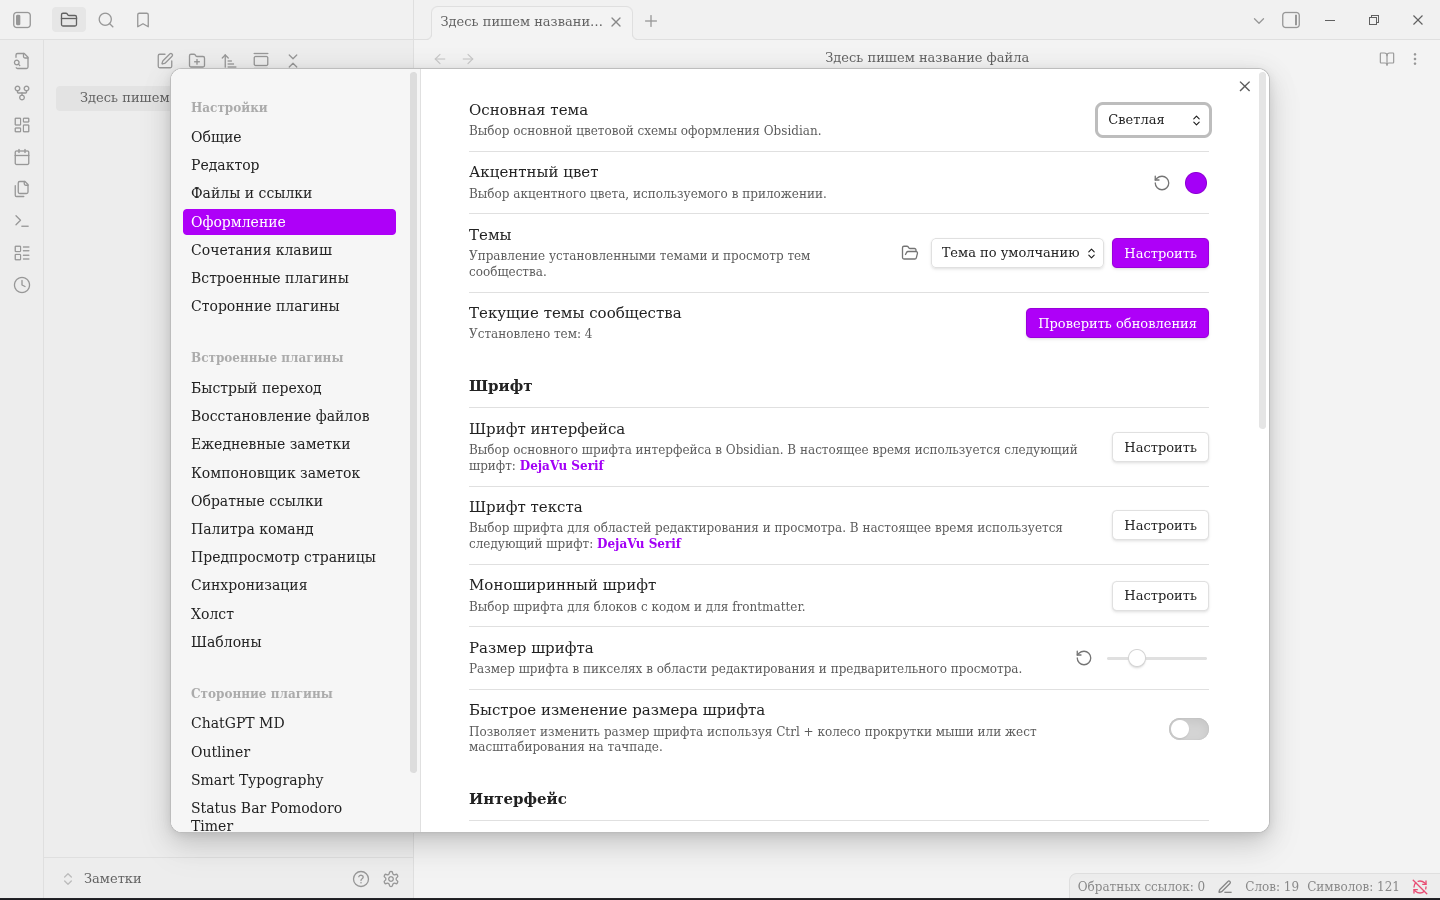
Task: Click 'Проверить обновления' button
Action: pos(1116,323)
